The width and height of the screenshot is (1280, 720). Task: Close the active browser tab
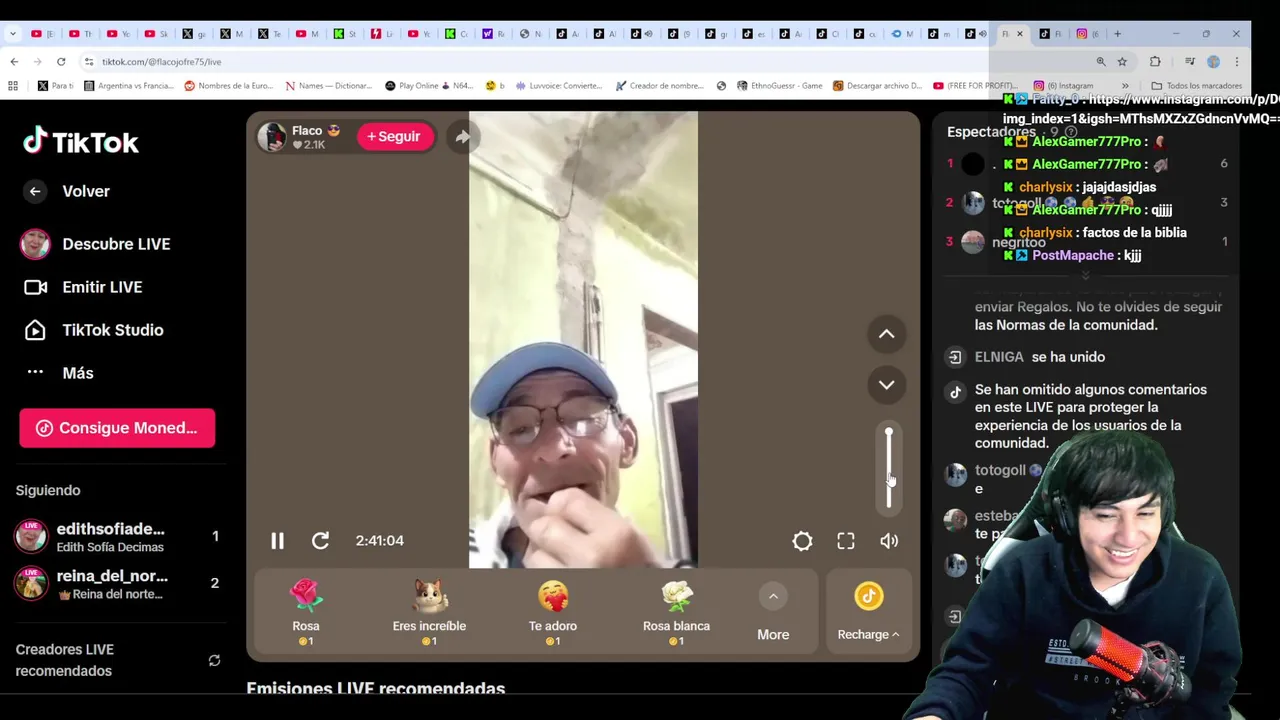coord(1019,34)
